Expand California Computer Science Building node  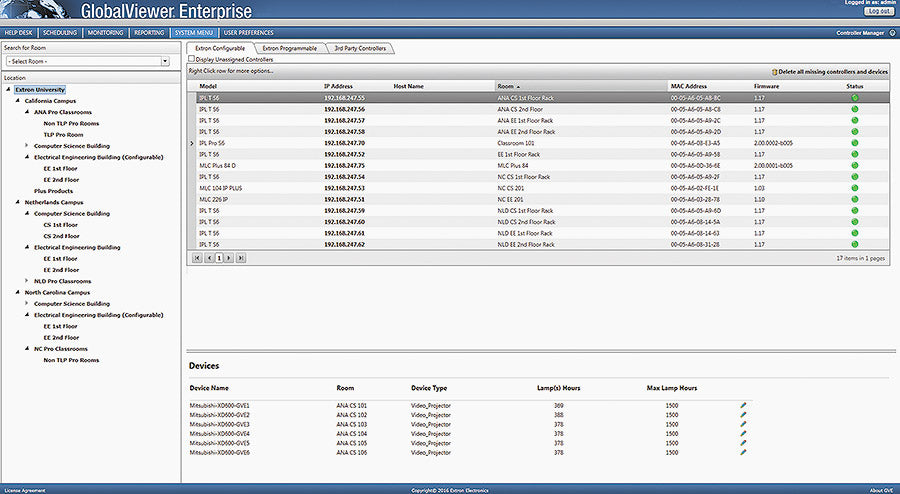[27, 146]
